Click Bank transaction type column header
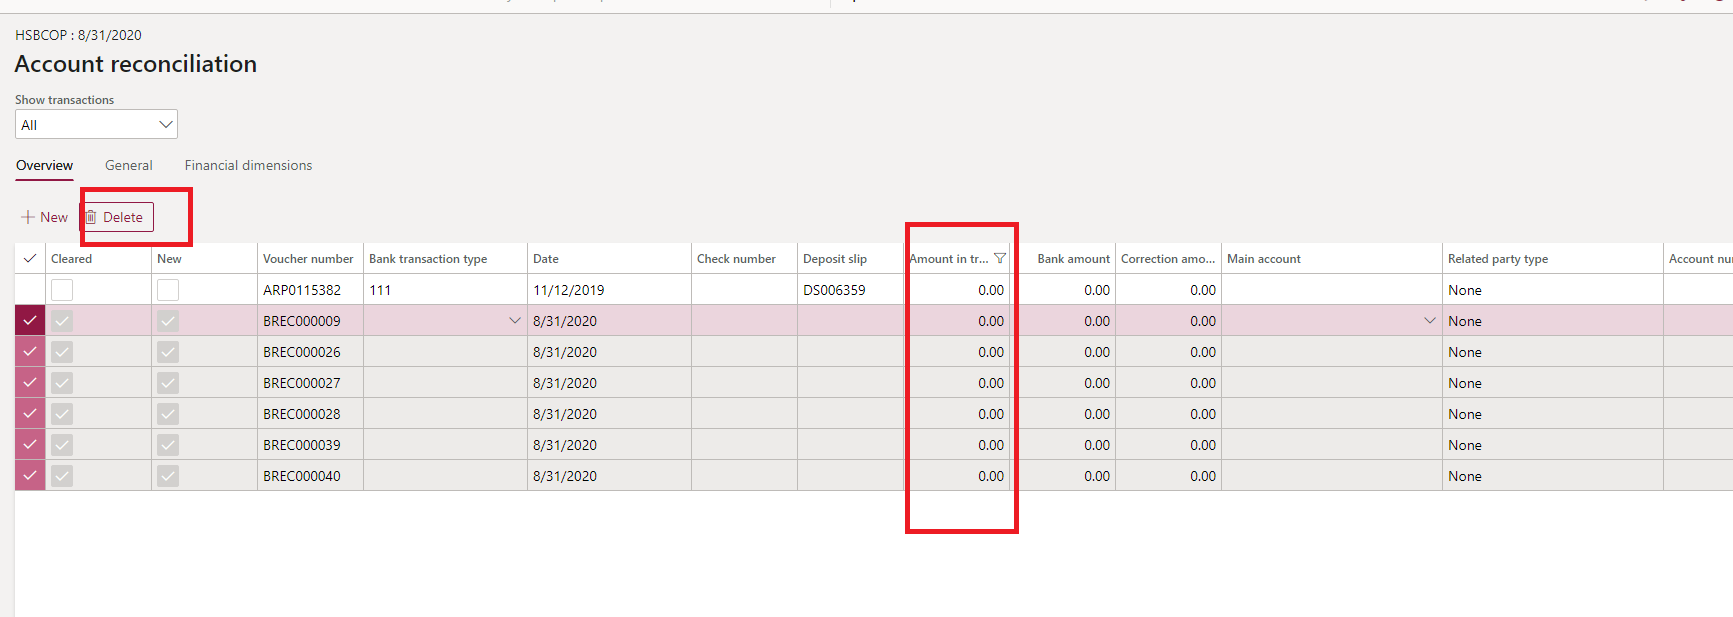The image size is (1733, 617). [445, 258]
